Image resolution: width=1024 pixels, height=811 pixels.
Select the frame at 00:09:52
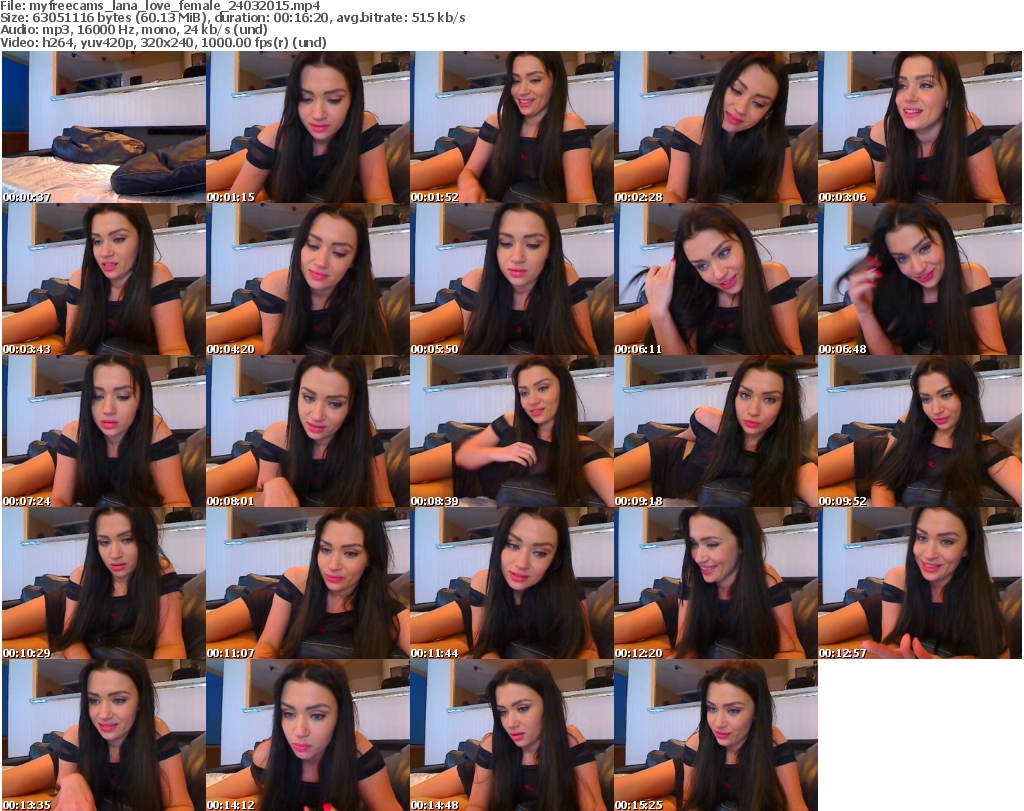coord(920,431)
